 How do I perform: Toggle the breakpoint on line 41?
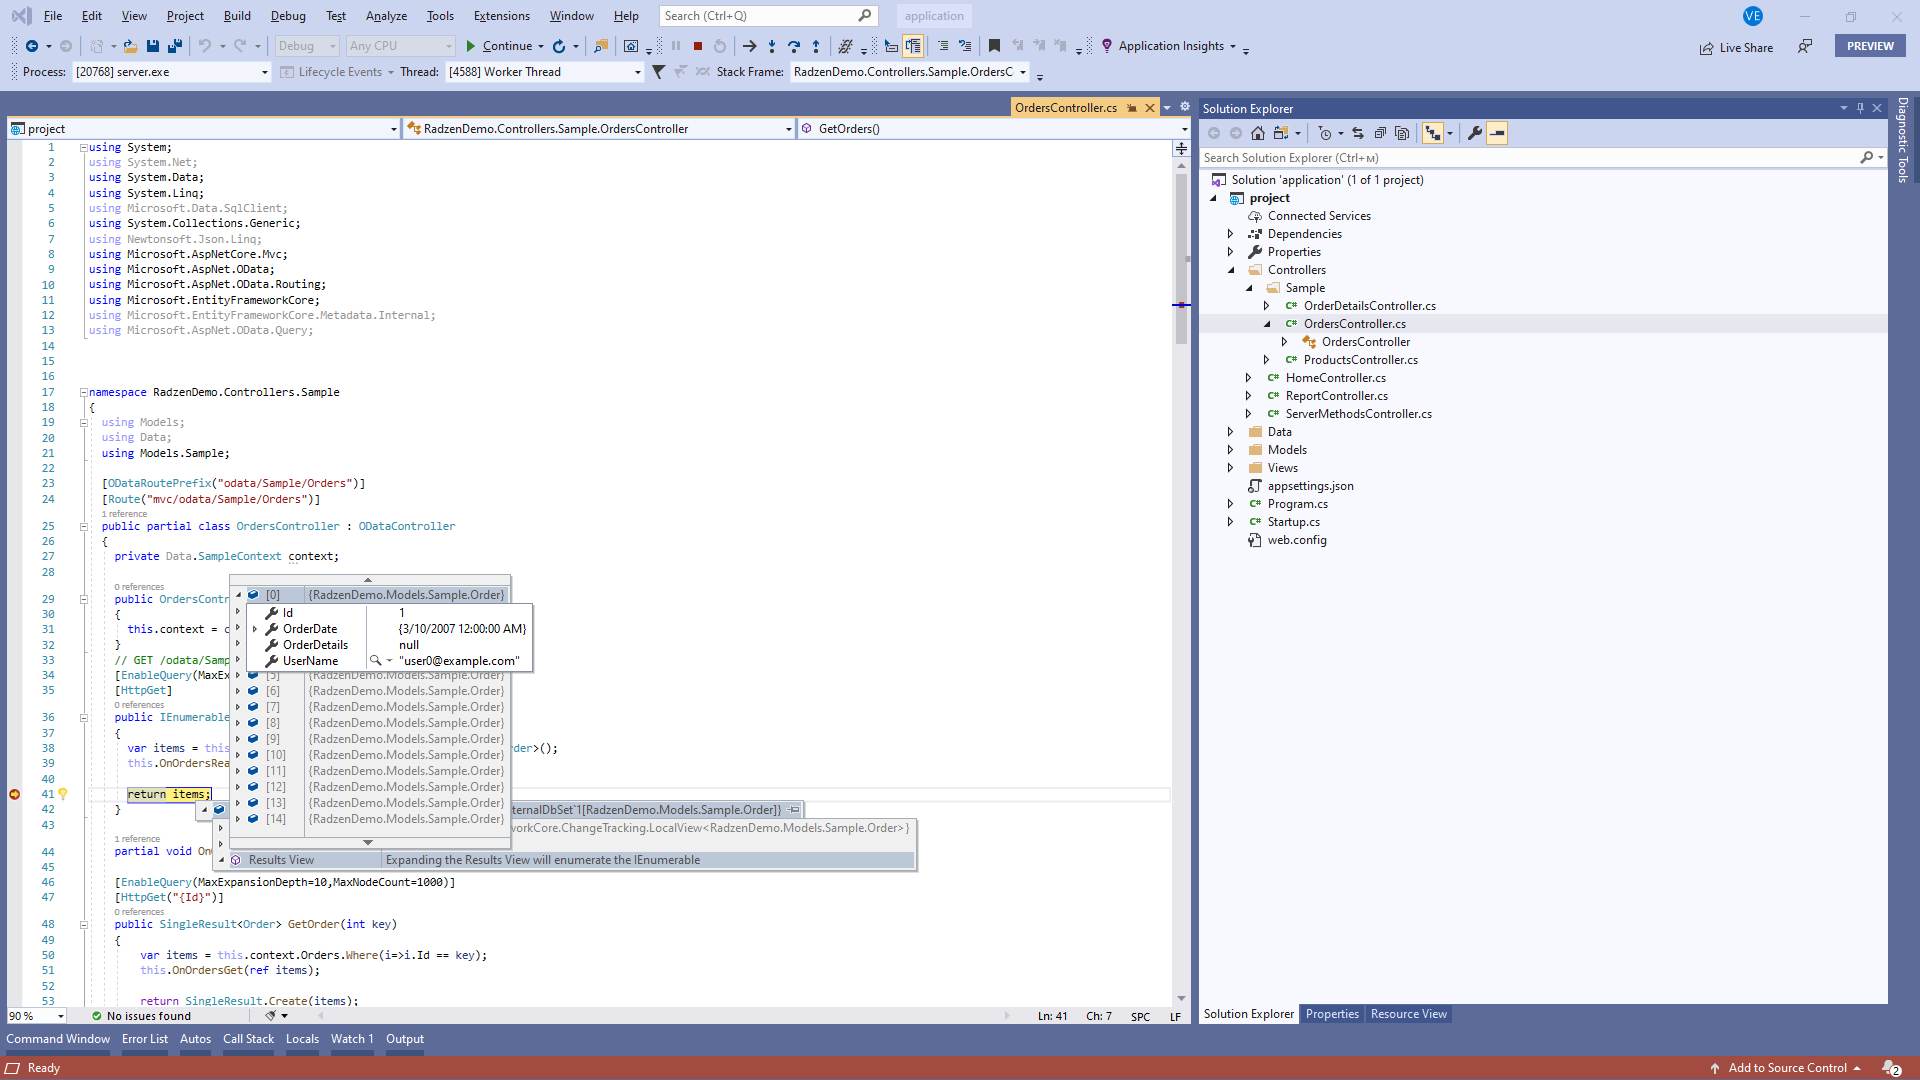(x=15, y=794)
